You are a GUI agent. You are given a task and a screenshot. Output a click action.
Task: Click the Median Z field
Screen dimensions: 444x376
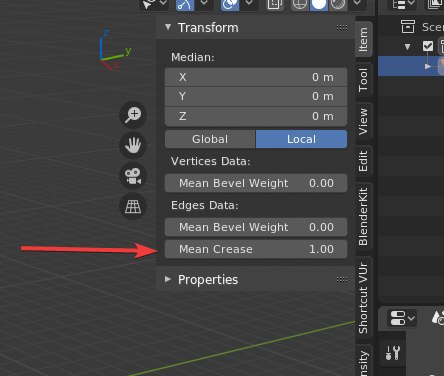[x=256, y=116]
